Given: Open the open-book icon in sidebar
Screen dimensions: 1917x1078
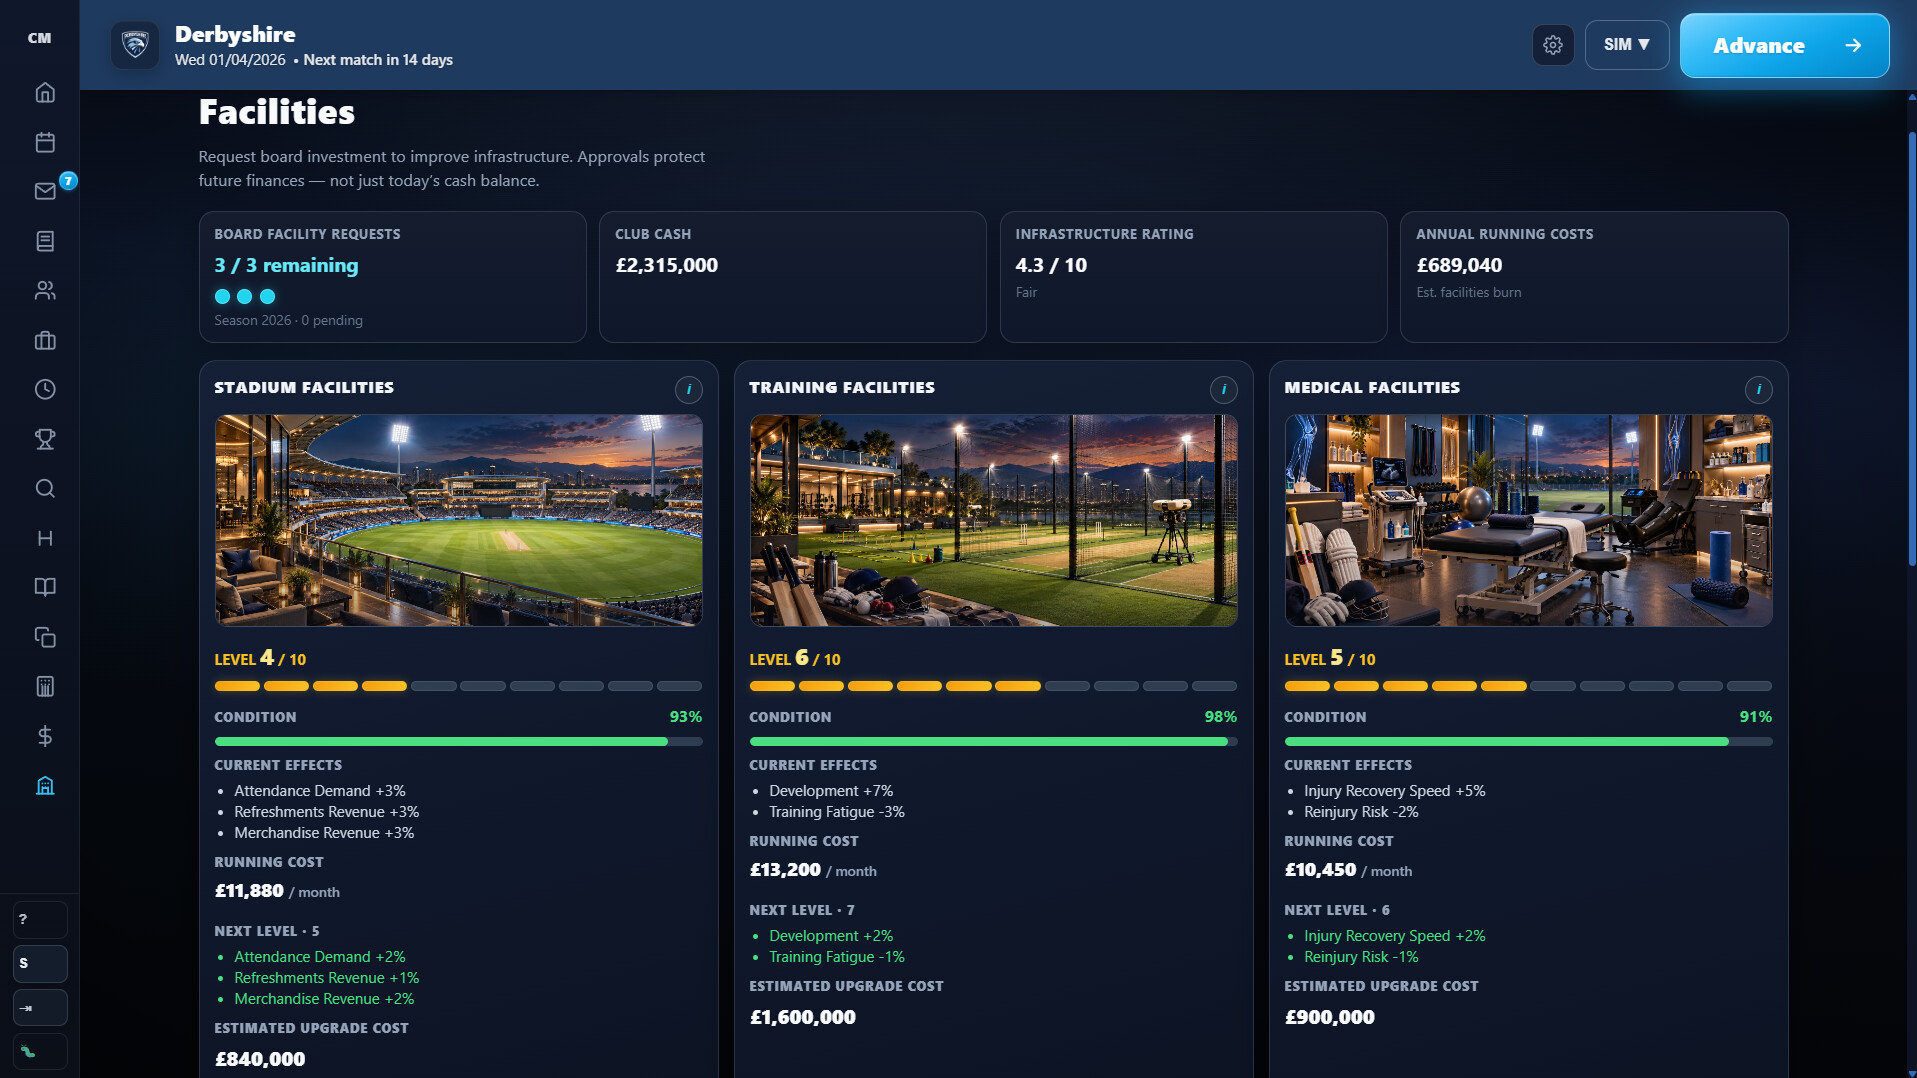Looking at the screenshot, I should (45, 587).
